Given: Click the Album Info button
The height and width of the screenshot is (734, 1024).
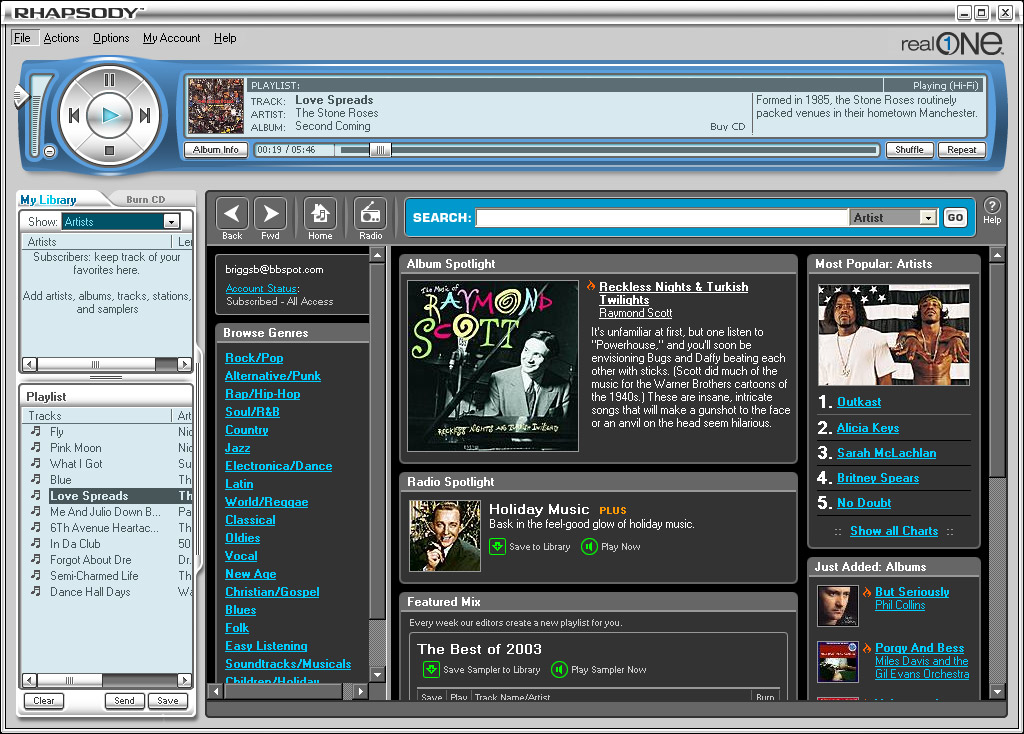Looking at the screenshot, I should click(x=216, y=150).
